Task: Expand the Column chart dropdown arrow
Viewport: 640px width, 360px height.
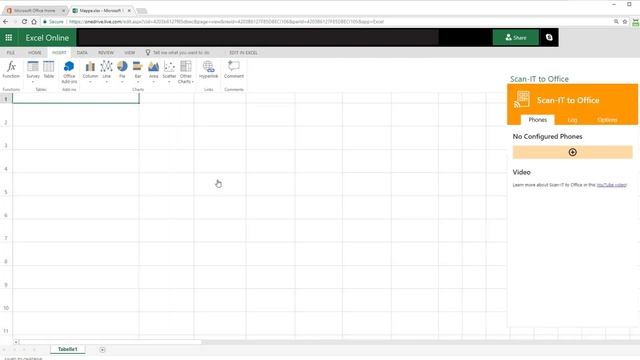Action: coord(90,82)
